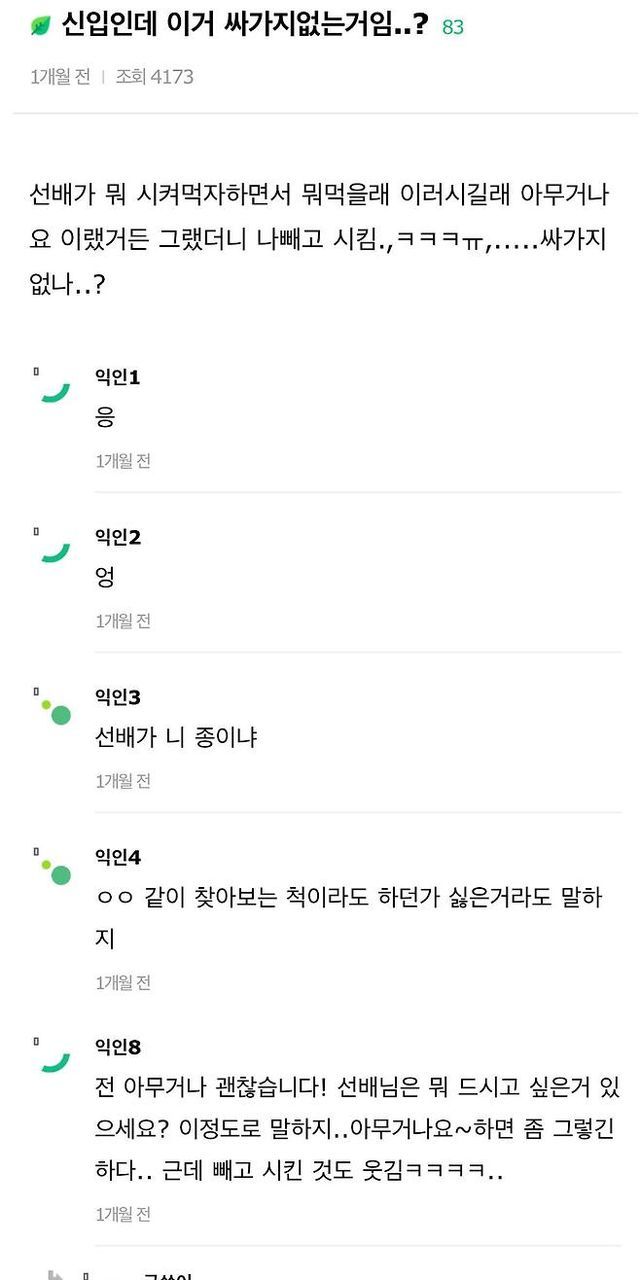Click 익인2's green crescent avatar
The height and width of the screenshot is (1280, 640).
click(x=55, y=550)
